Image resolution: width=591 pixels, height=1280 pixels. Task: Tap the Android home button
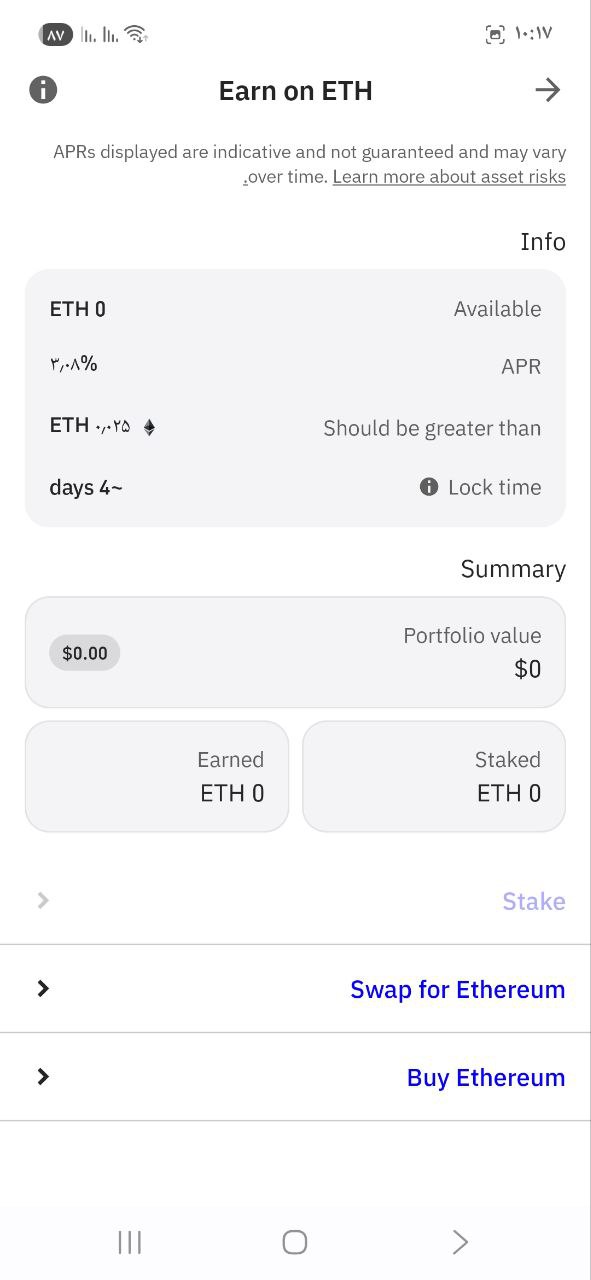pyautogui.click(x=295, y=1242)
